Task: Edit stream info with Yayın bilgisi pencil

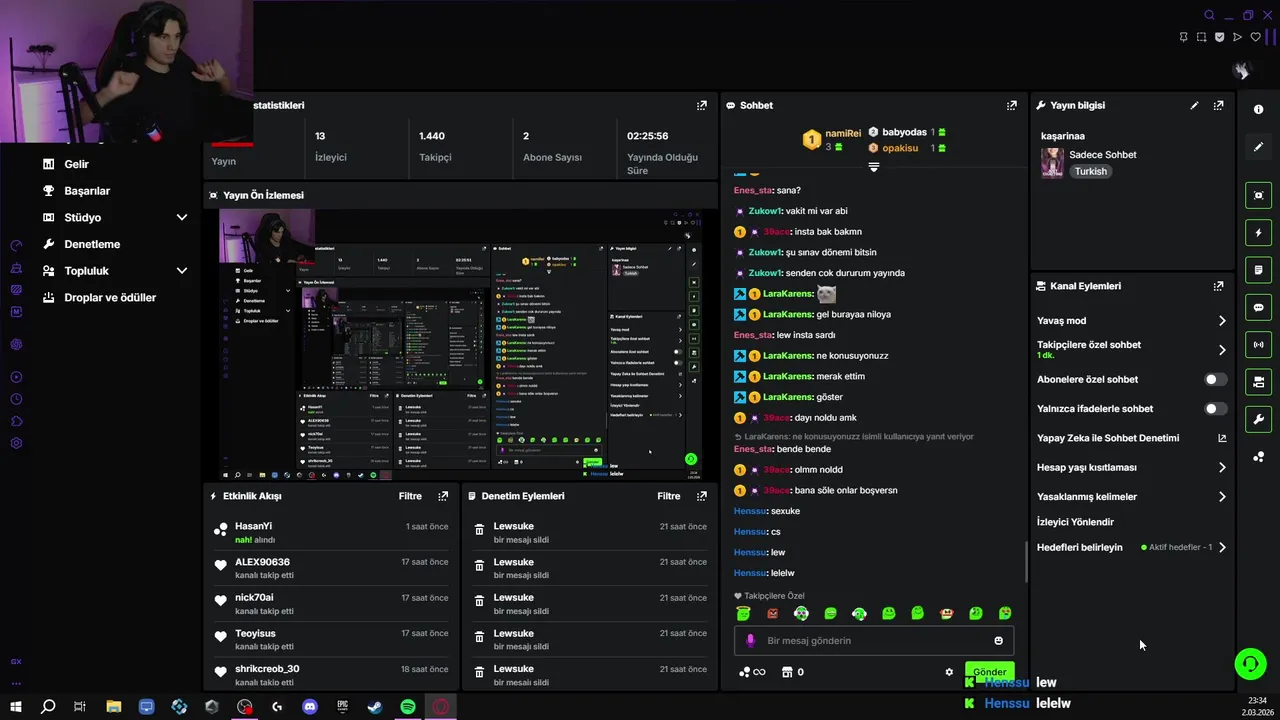Action: 1194,105
